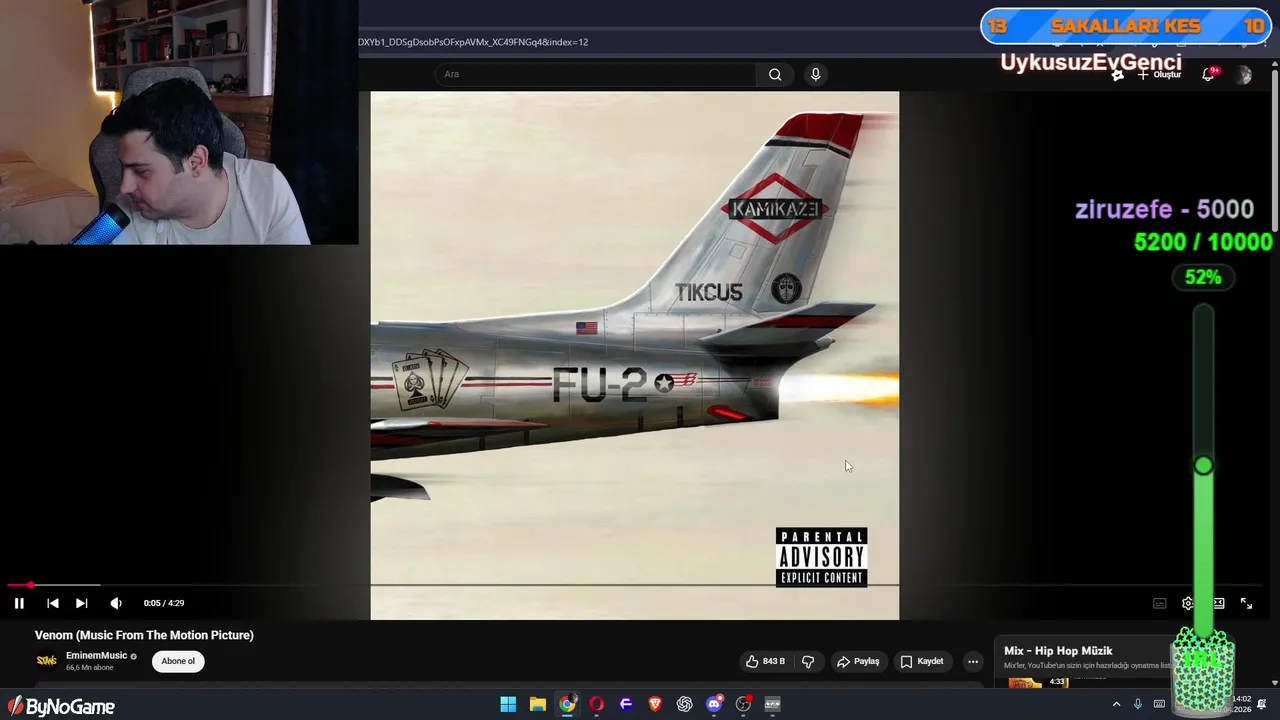Screen dimensions: 1280x720
Task: Skip to next video in playlist
Action: pos(82,603)
